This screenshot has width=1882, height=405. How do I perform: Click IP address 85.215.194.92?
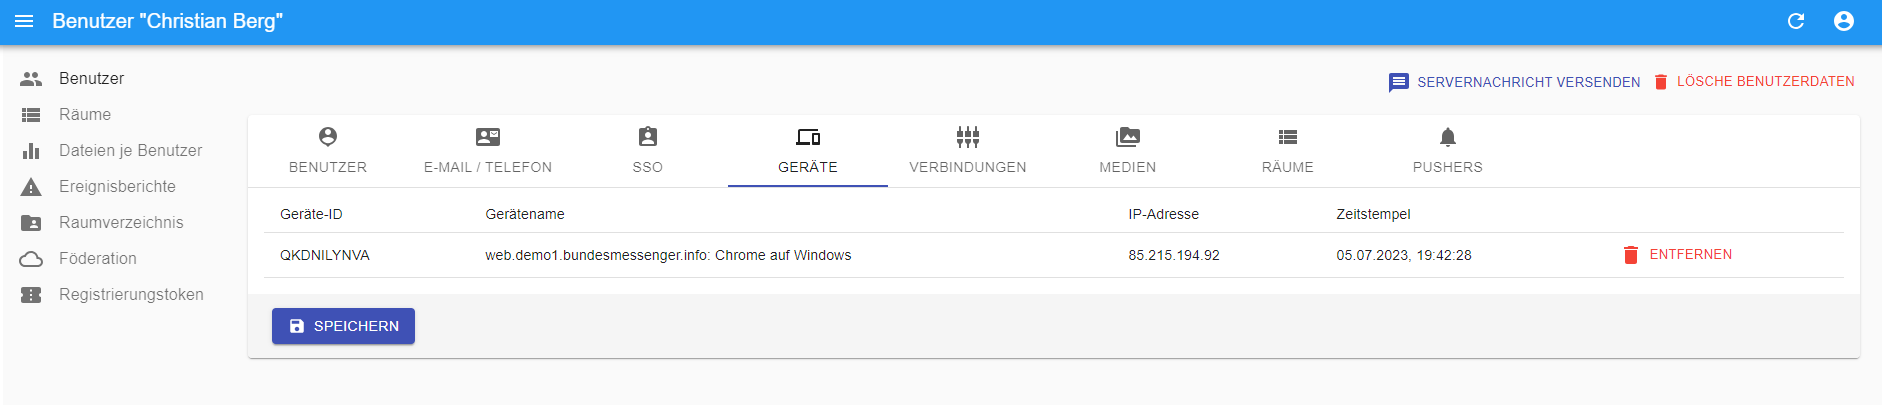tap(1174, 255)
